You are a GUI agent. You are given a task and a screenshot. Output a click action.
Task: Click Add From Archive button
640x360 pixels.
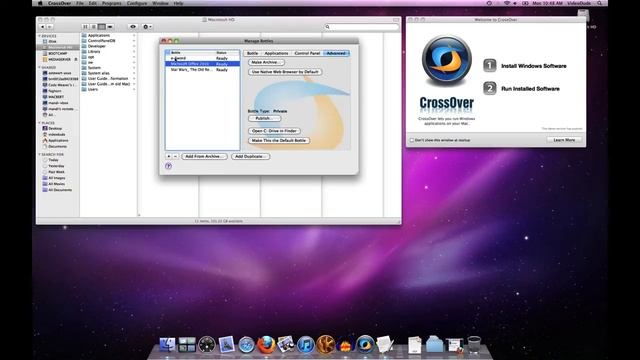[204, 156]
